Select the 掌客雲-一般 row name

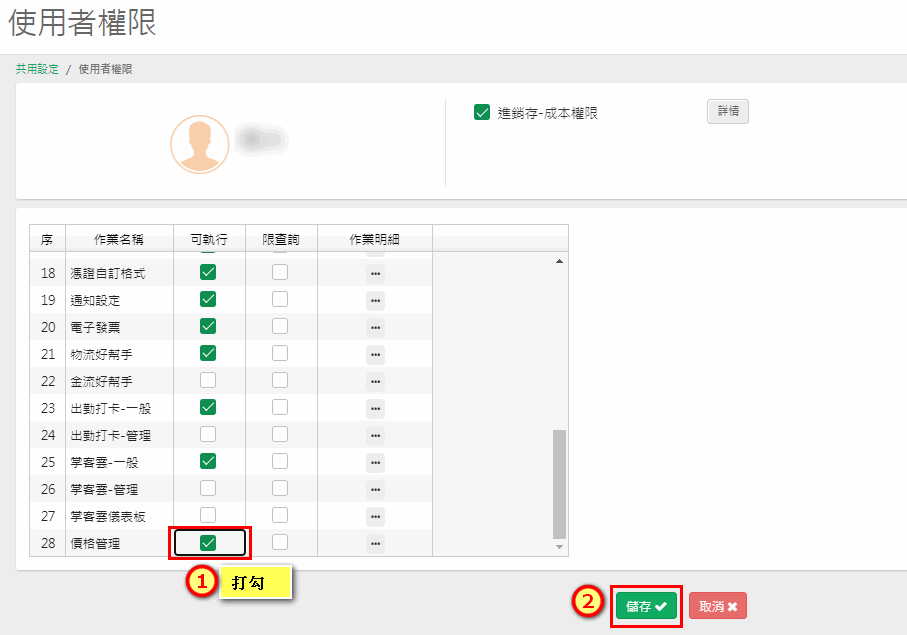[104, 463]
